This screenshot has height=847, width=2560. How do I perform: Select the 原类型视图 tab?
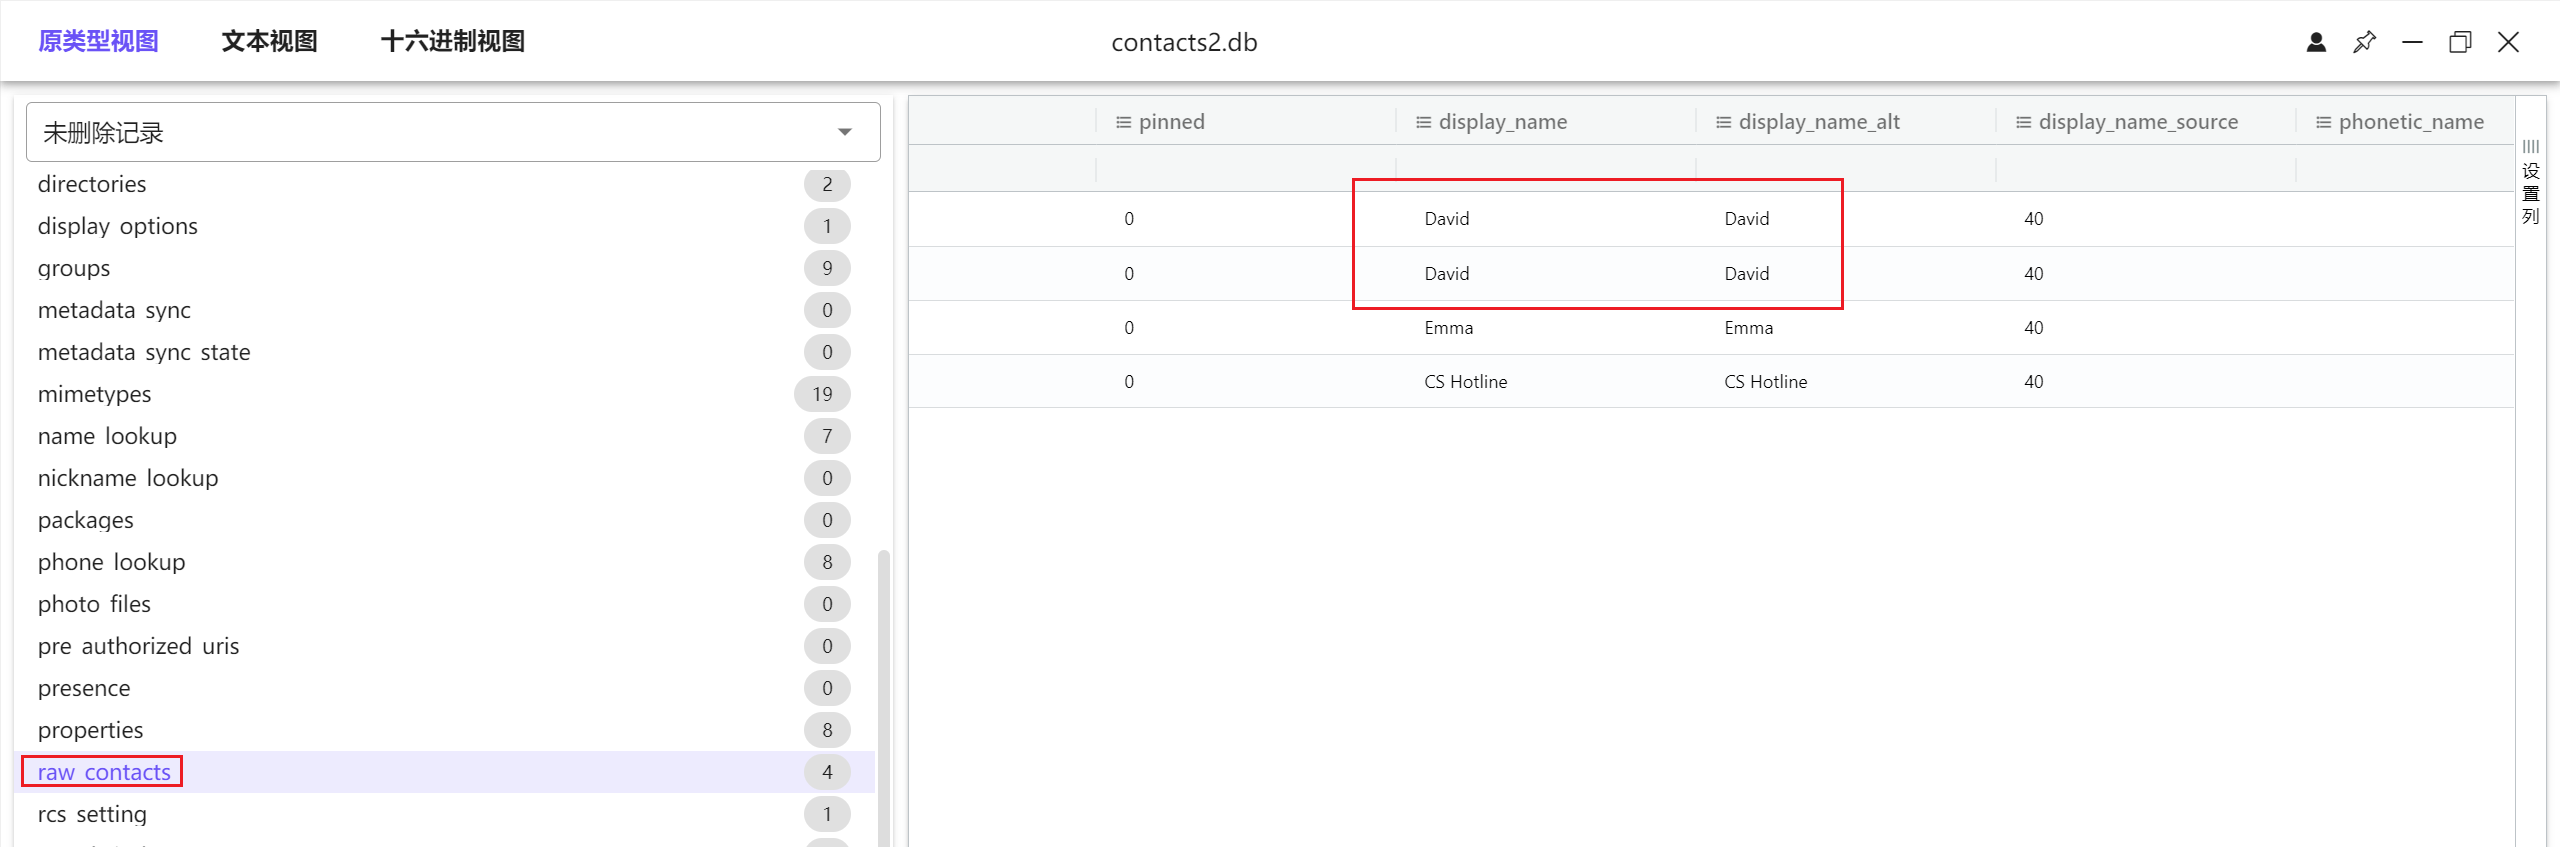tap(98, 41)
